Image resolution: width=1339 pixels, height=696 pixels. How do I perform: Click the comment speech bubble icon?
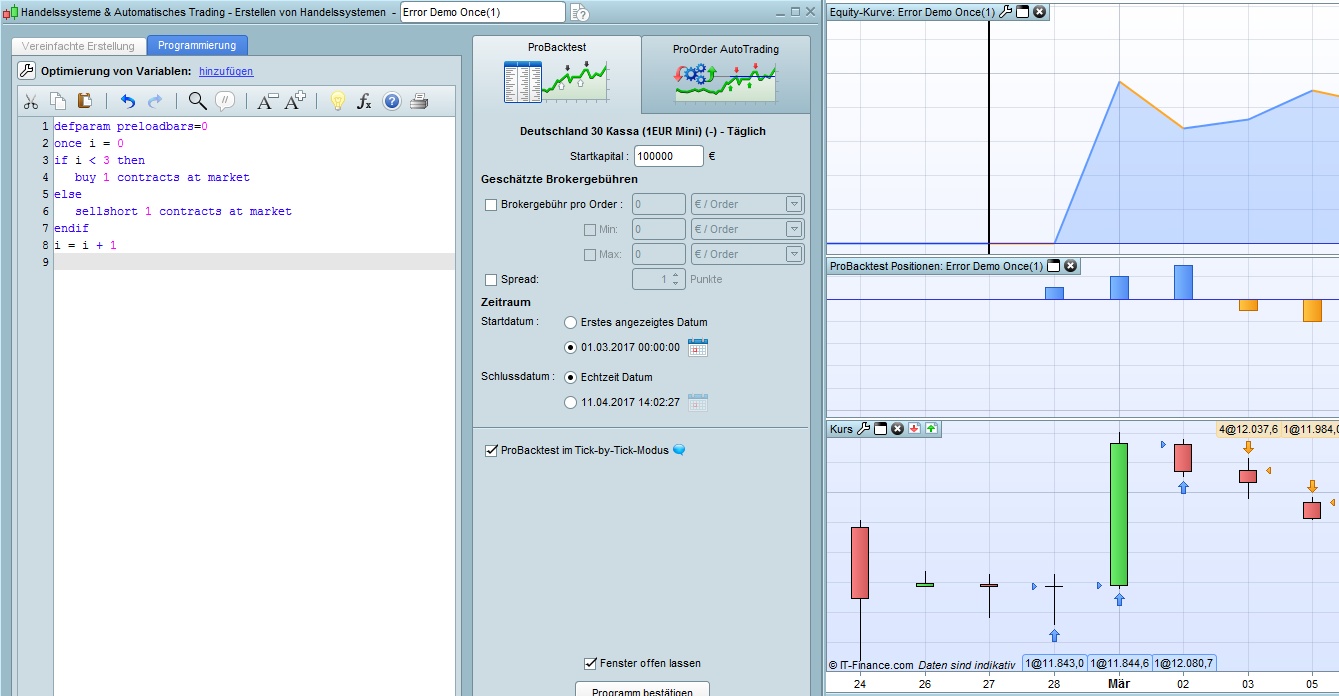[x=225, y=101]
